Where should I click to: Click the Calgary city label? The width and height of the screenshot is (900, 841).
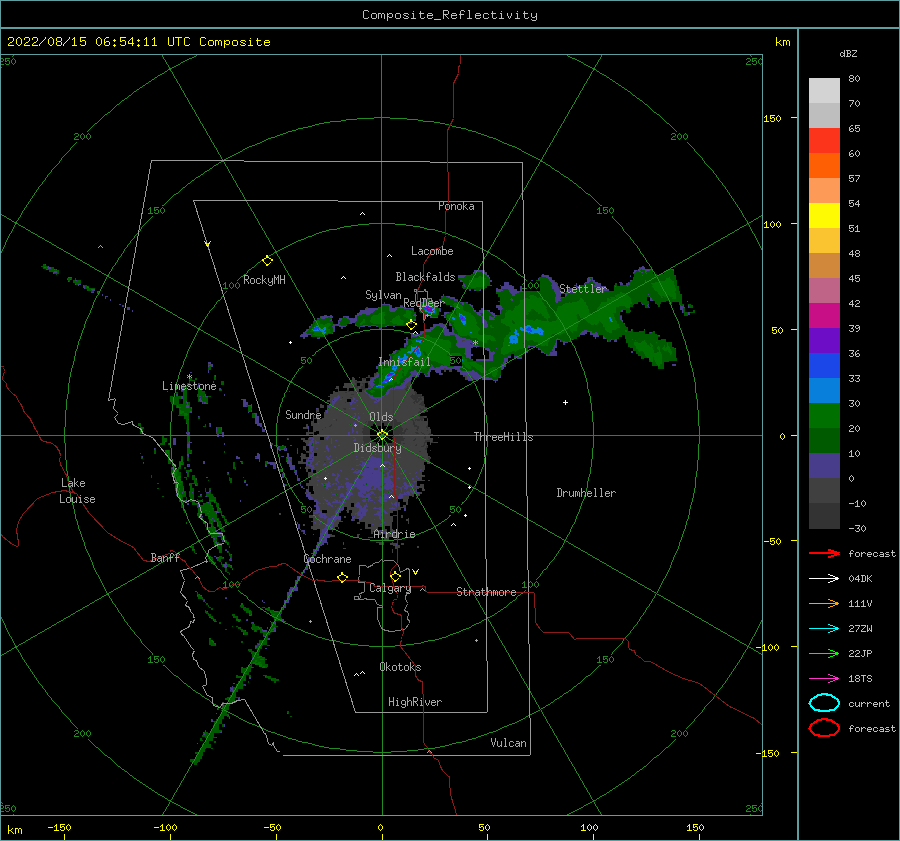coord(390,588)
